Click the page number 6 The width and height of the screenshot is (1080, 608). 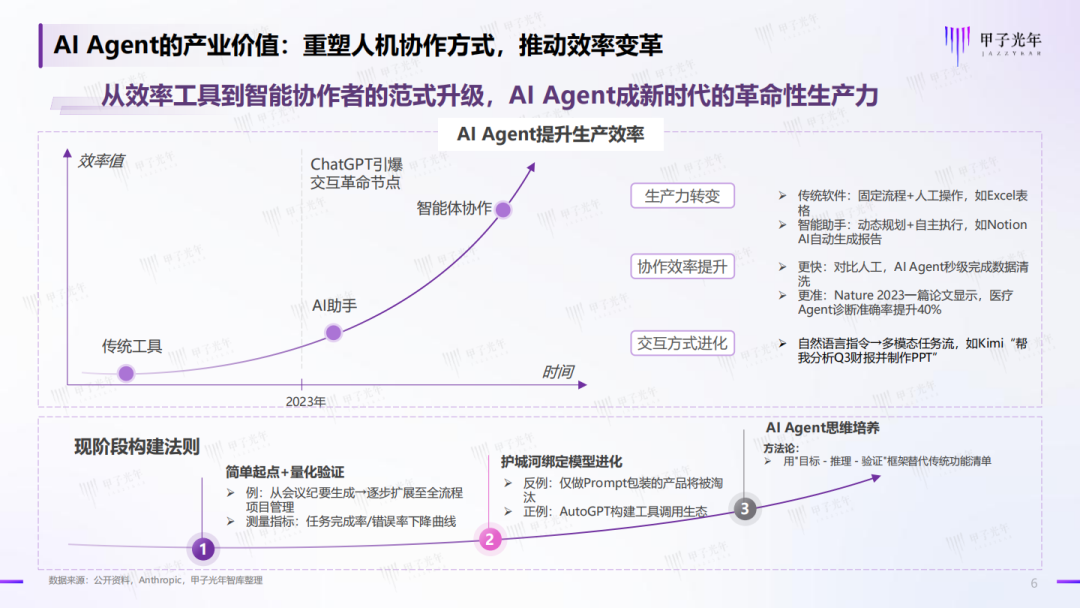[x=1034, y=583]
